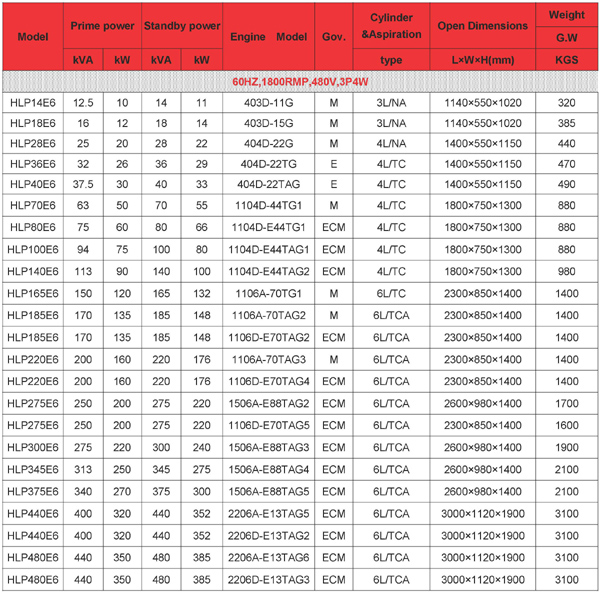Click the kVA sub-header under Prime power

[83, 60]
